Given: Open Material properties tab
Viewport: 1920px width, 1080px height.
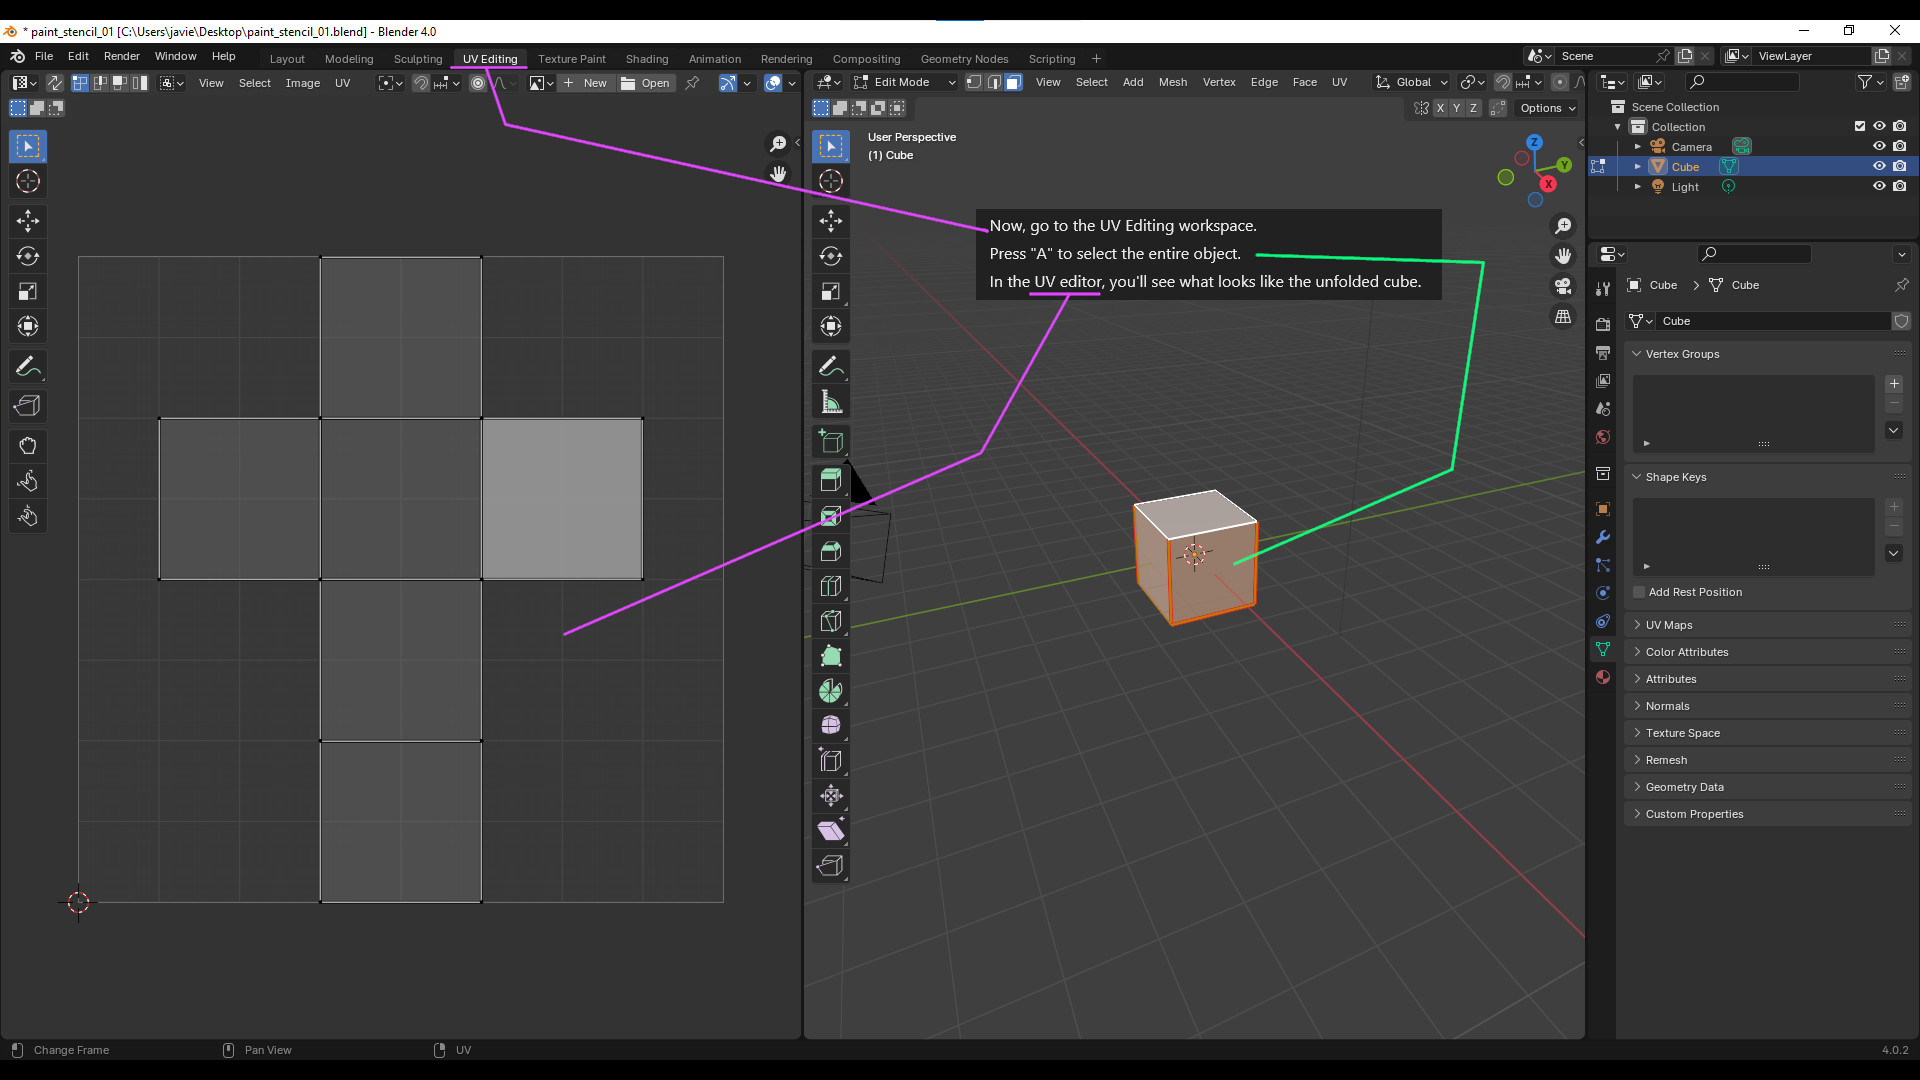Looking at the screenshot, I should [1603, 677].
